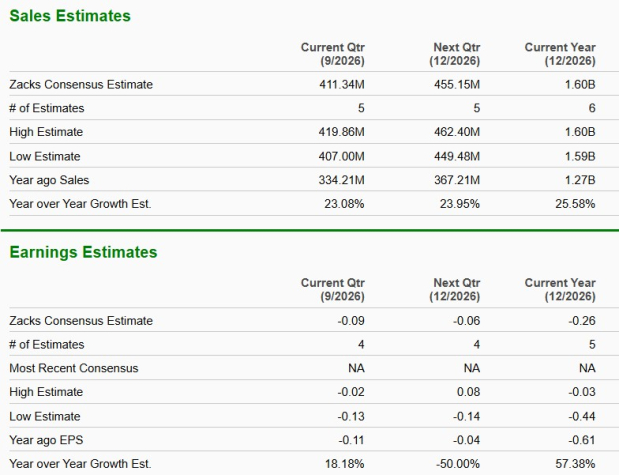
Task: Click the -0.03 high EPS estimate
Action: pos(582,392)
